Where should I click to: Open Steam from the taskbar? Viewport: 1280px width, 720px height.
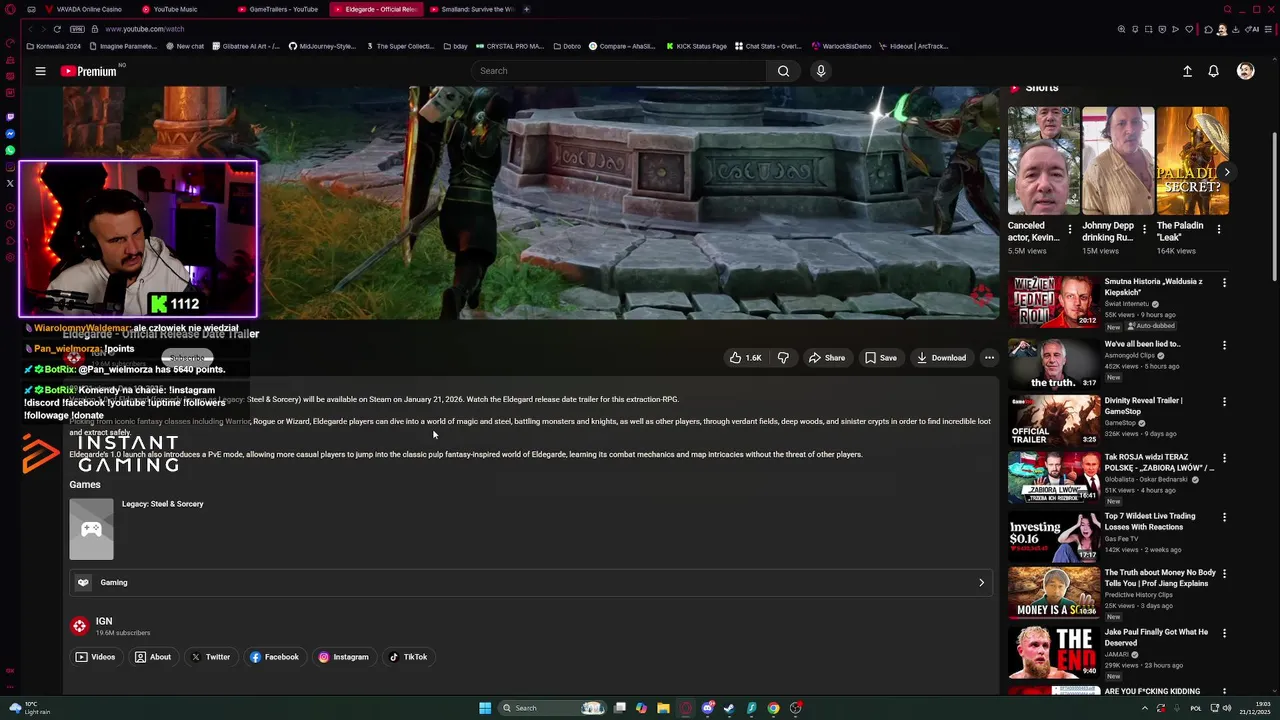click(x=729, y=708)
